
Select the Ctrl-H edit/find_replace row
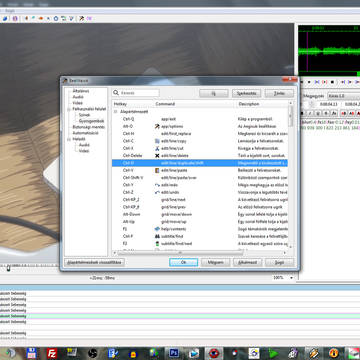click(200, 134)
